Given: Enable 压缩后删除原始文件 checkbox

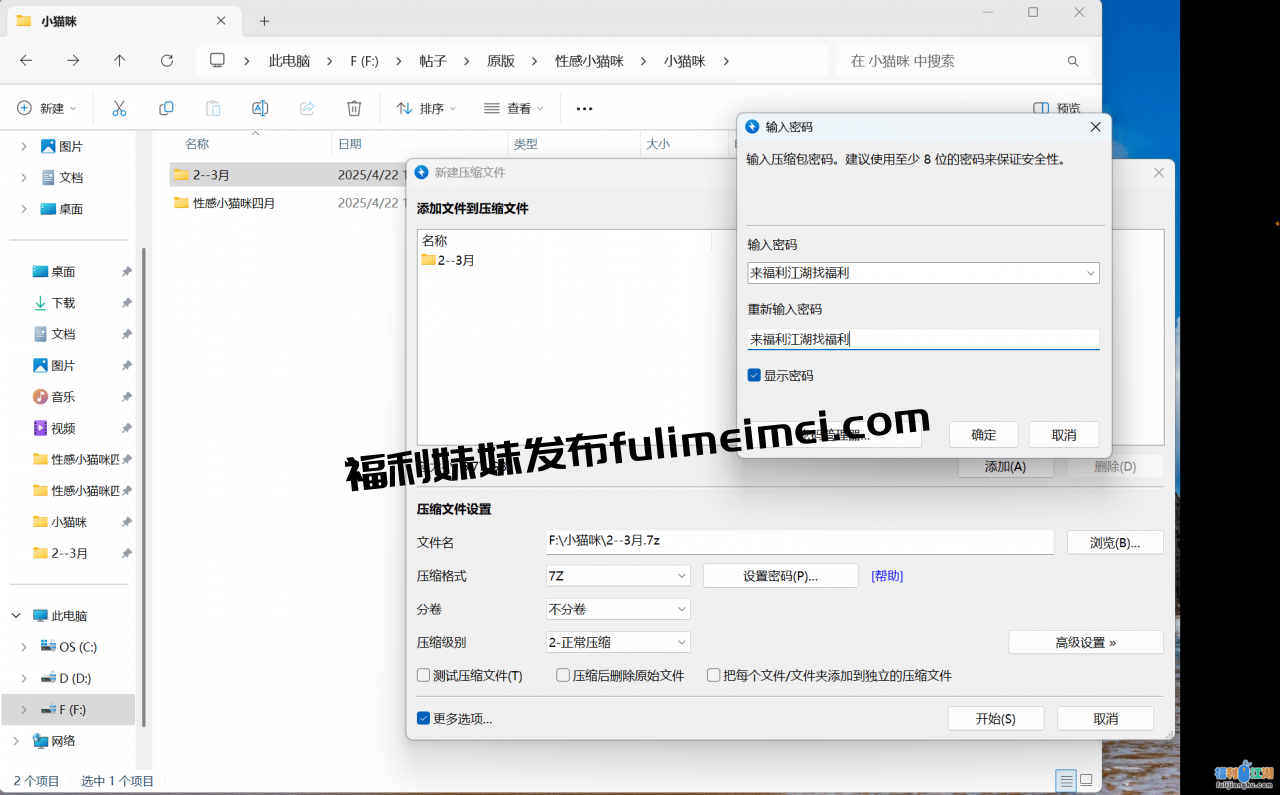Looking at the screenshot, I should [x=563, y=676].
